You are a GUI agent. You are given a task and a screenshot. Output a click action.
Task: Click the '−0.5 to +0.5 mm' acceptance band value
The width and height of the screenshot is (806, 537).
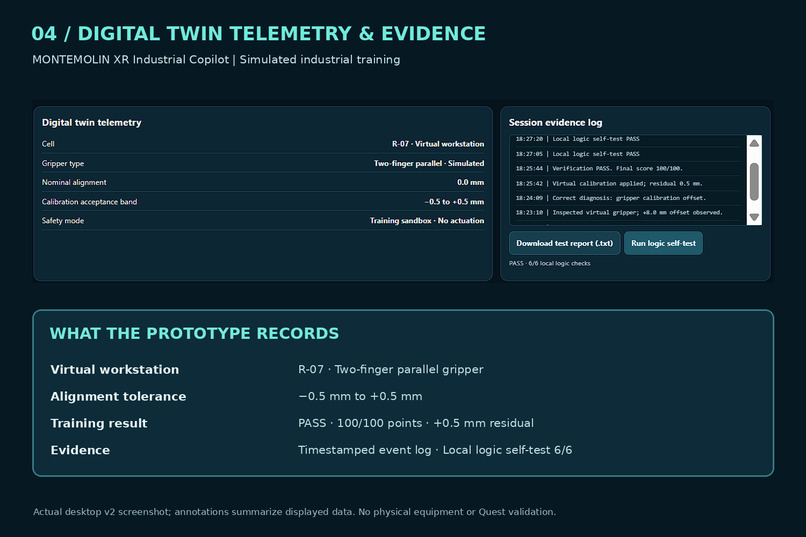(x=454, y=202)
